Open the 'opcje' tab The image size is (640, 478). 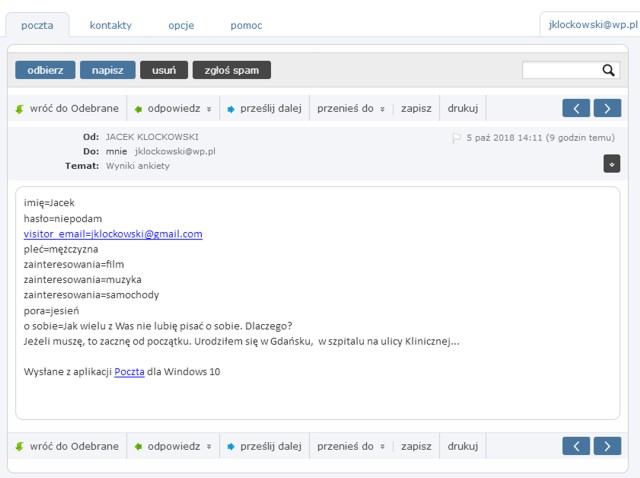[x=181, y=25]
